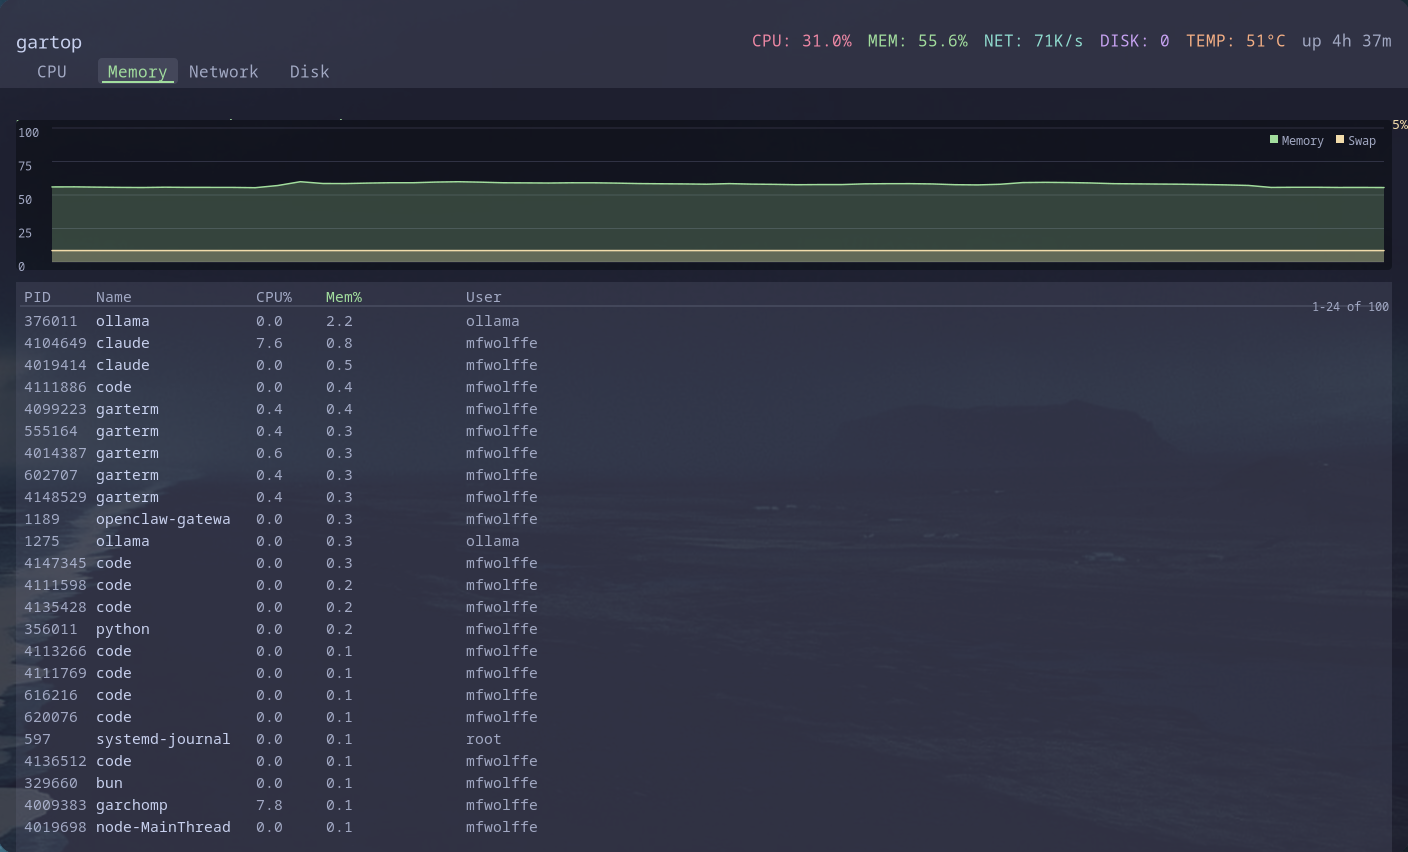Switch to the Network tab
Image resolution: width=1408 pixels, height=852 pixels.
(x=224, y=71)
